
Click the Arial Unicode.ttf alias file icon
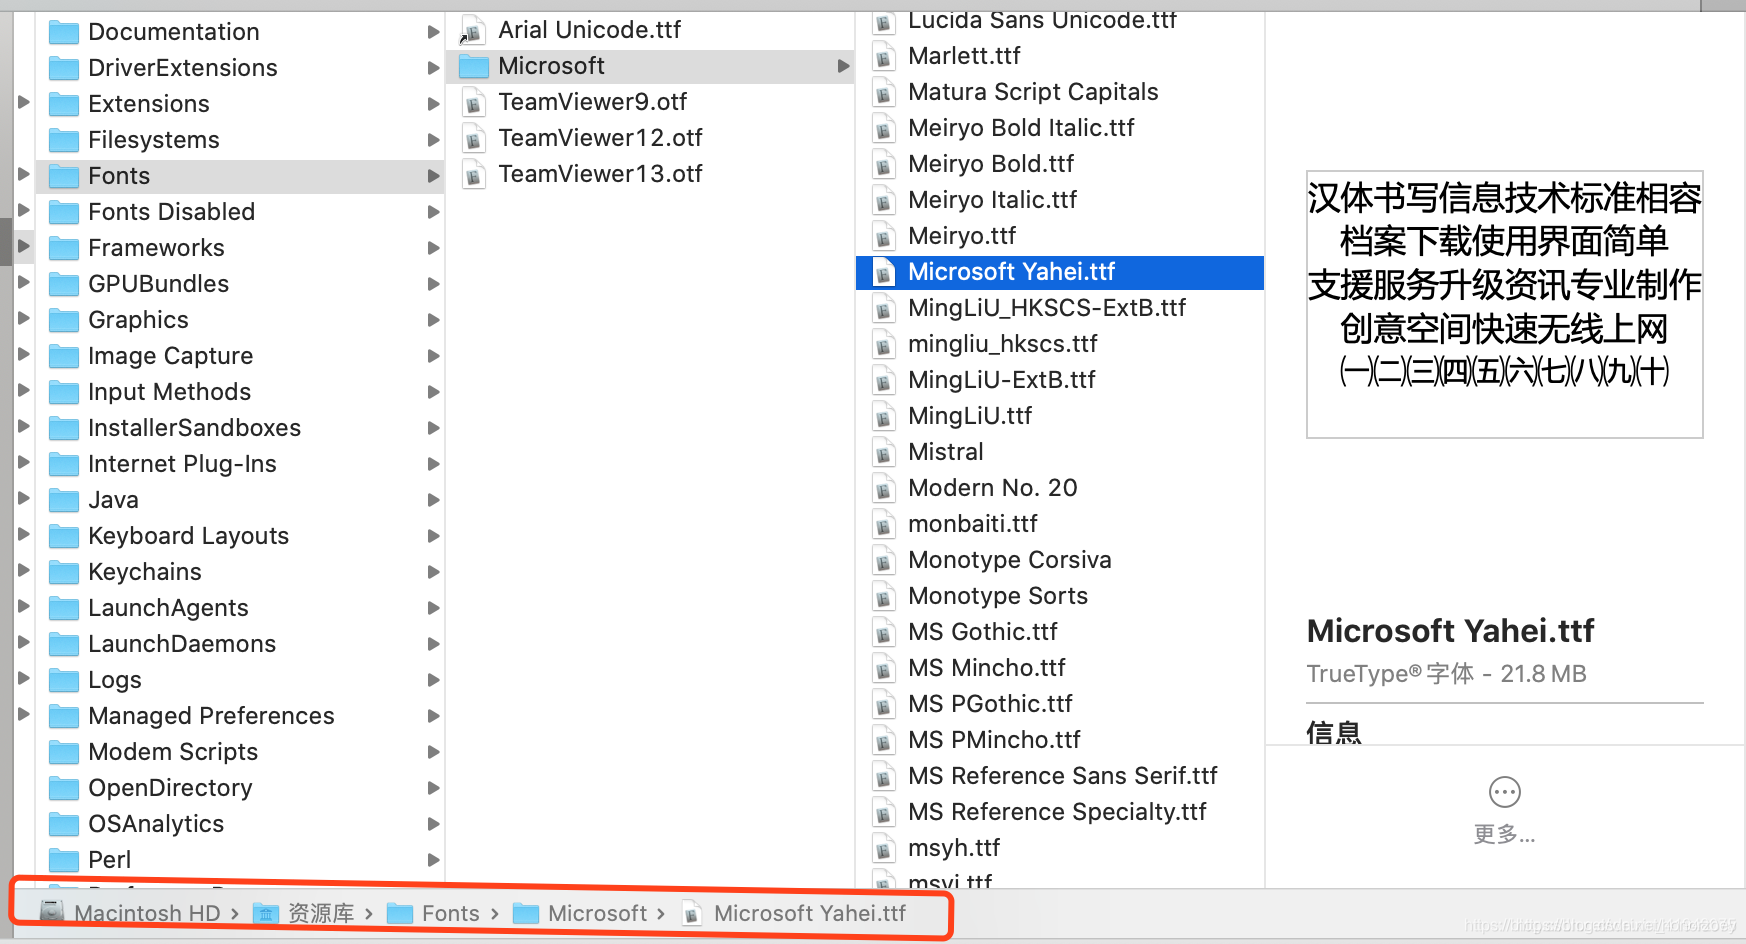pos(474,30)
